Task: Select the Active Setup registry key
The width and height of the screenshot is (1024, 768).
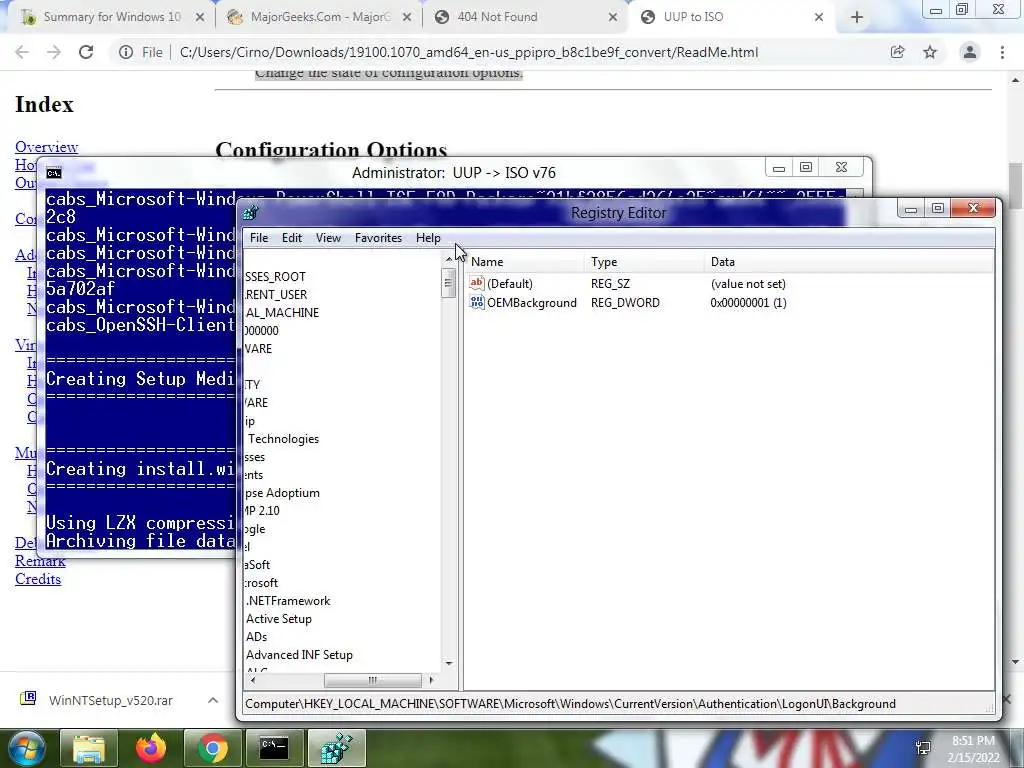Action: point(279,618)
